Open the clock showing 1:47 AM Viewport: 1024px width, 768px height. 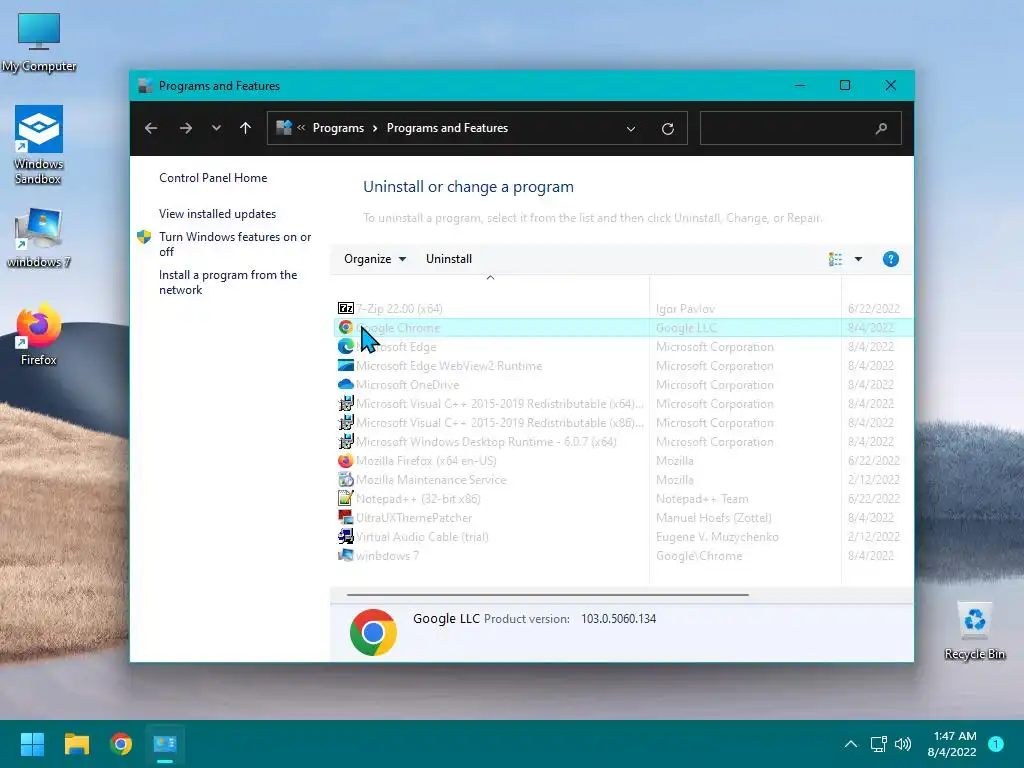point(952,744)
